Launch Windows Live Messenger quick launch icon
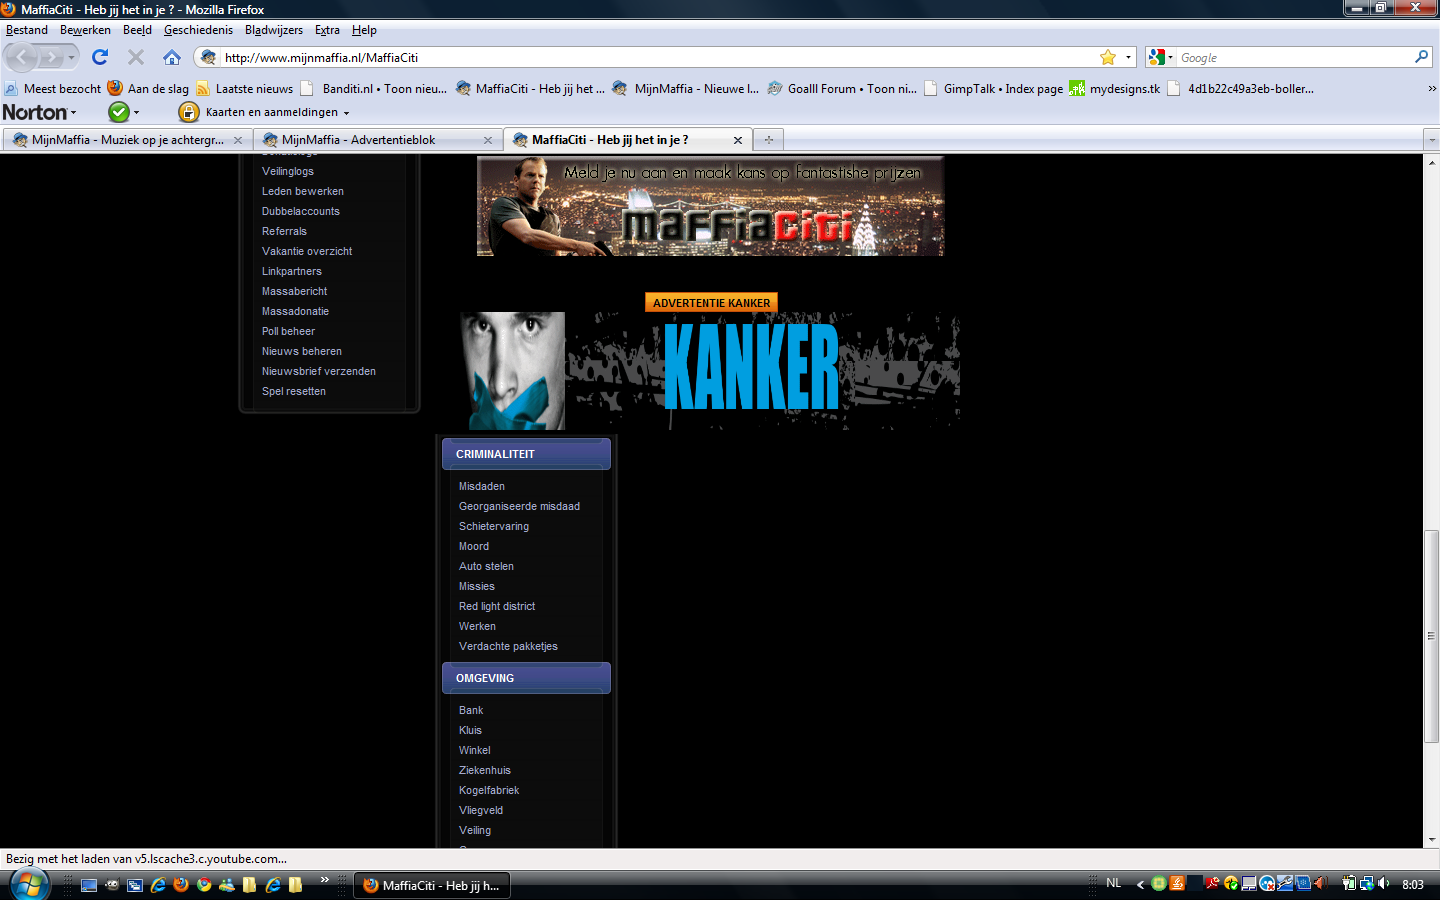The height and width of the screenshot is (900, 1440). click(227, 885)
